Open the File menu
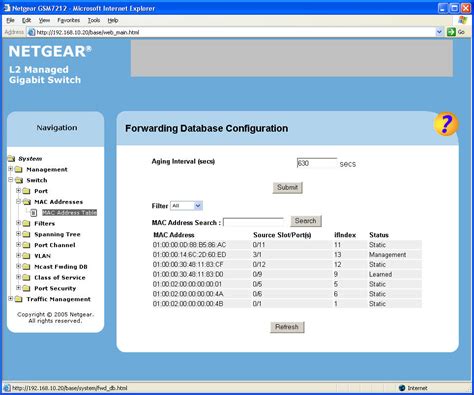 click(10, 20)
